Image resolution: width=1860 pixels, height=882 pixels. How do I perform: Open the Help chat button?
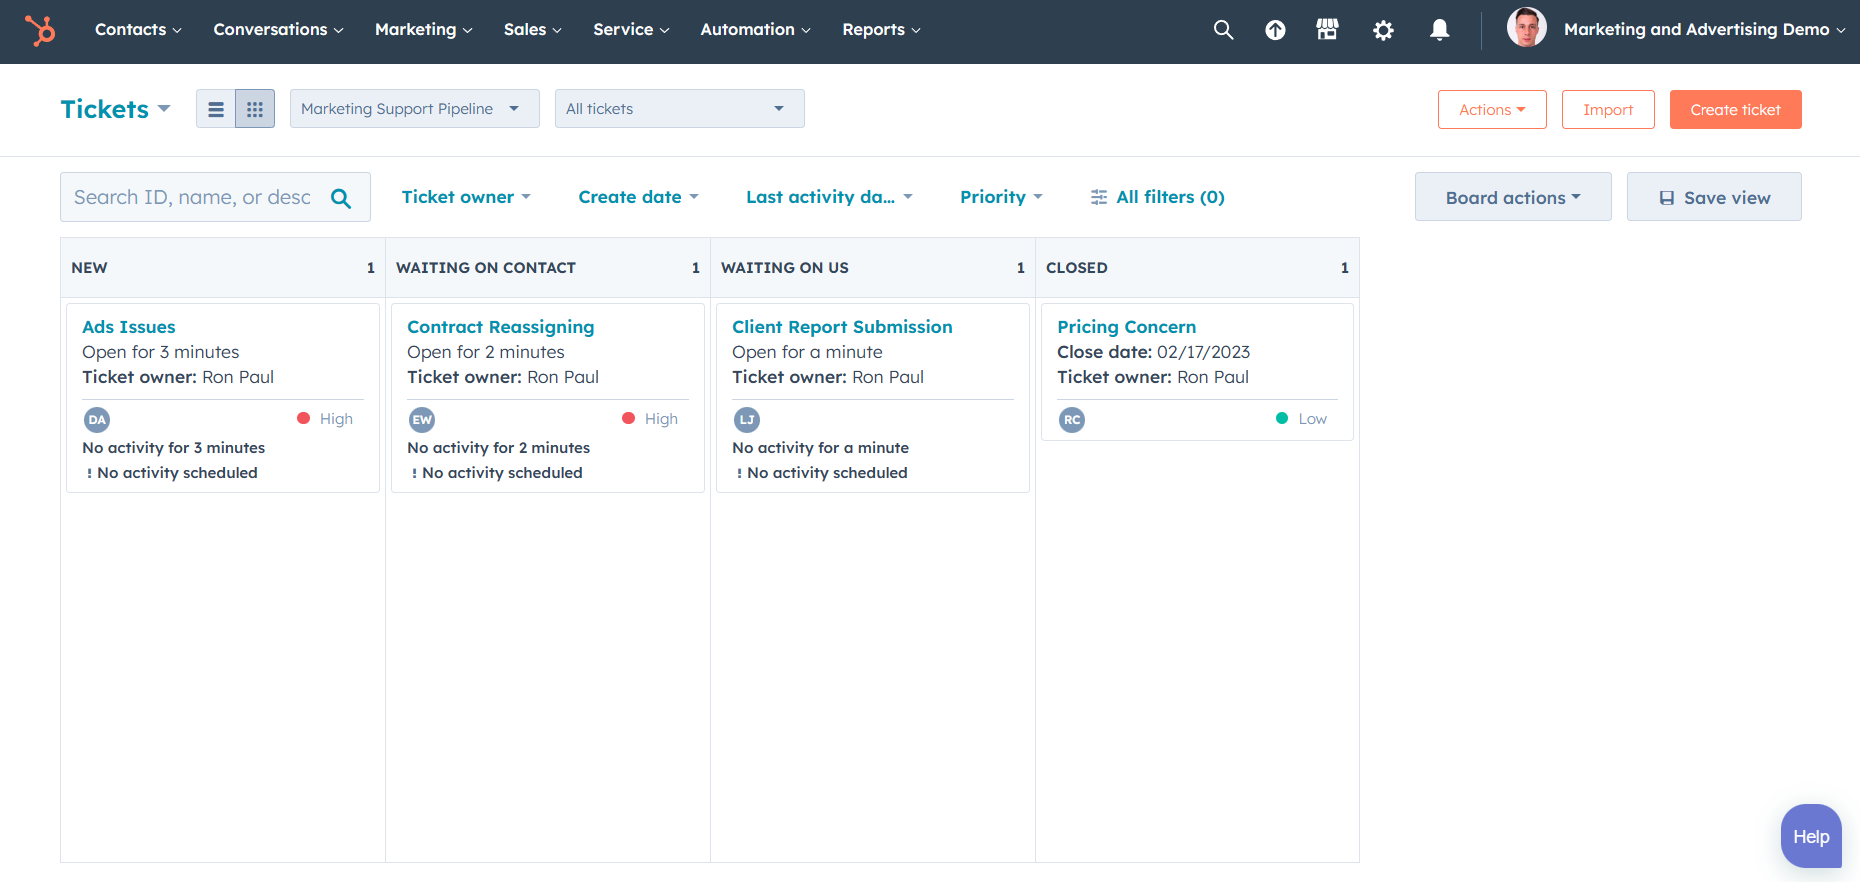(1811, 836)
